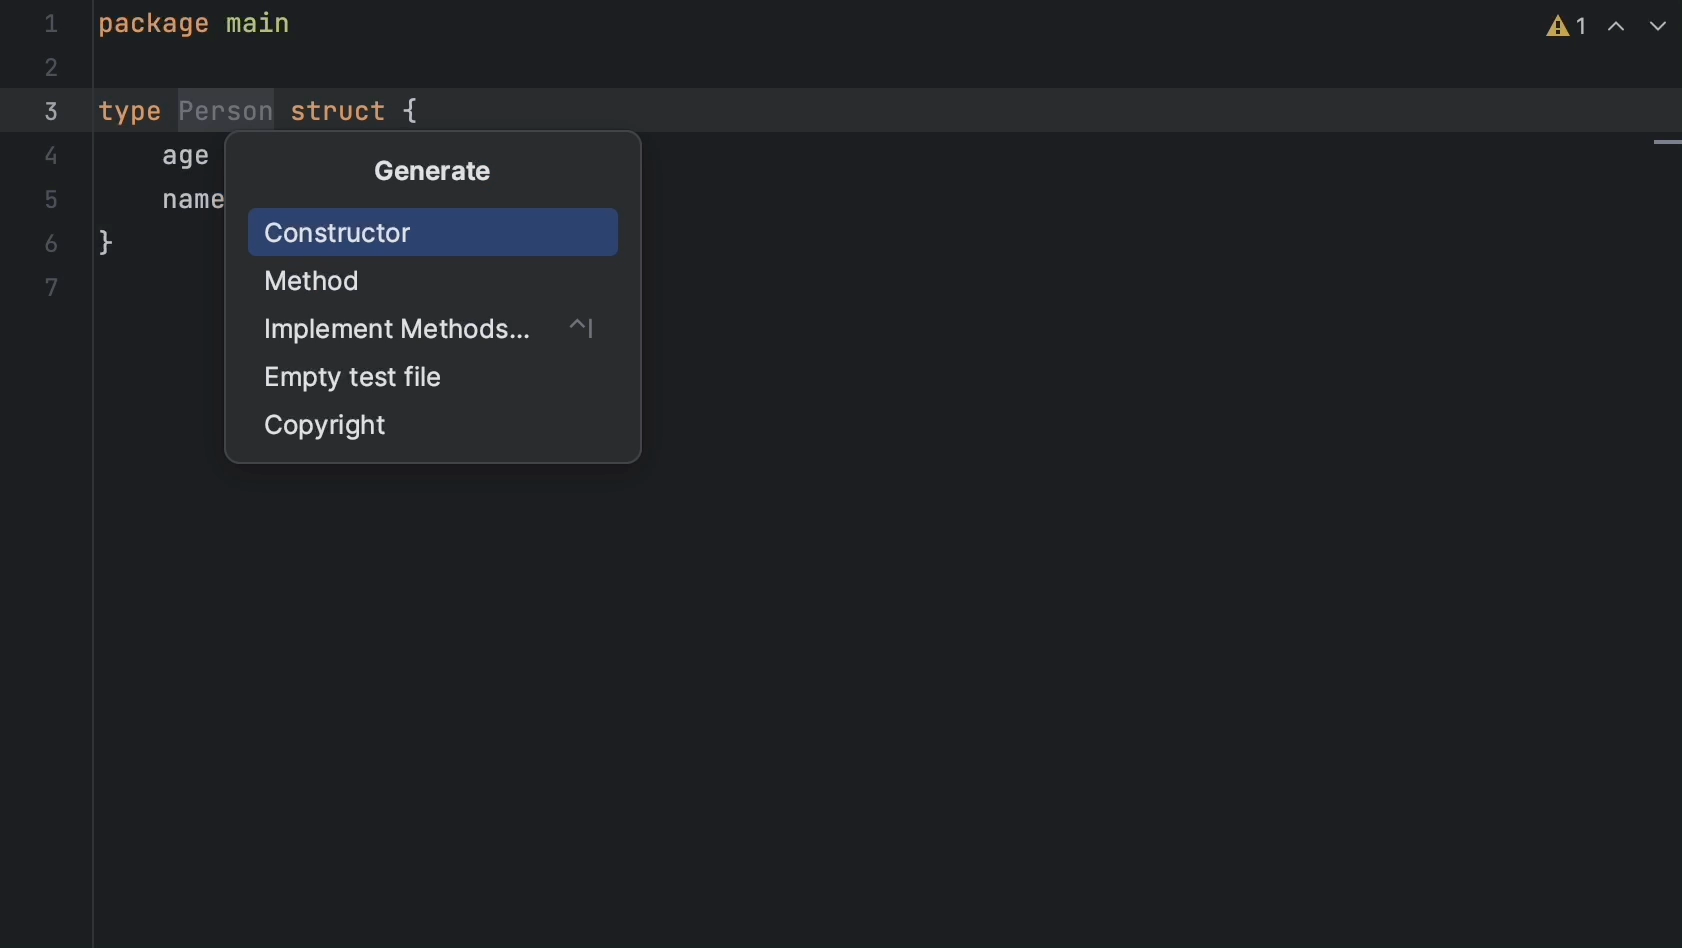Click the 'struct' keyword on line 3
1682x948 pixels.
[337, 111]
